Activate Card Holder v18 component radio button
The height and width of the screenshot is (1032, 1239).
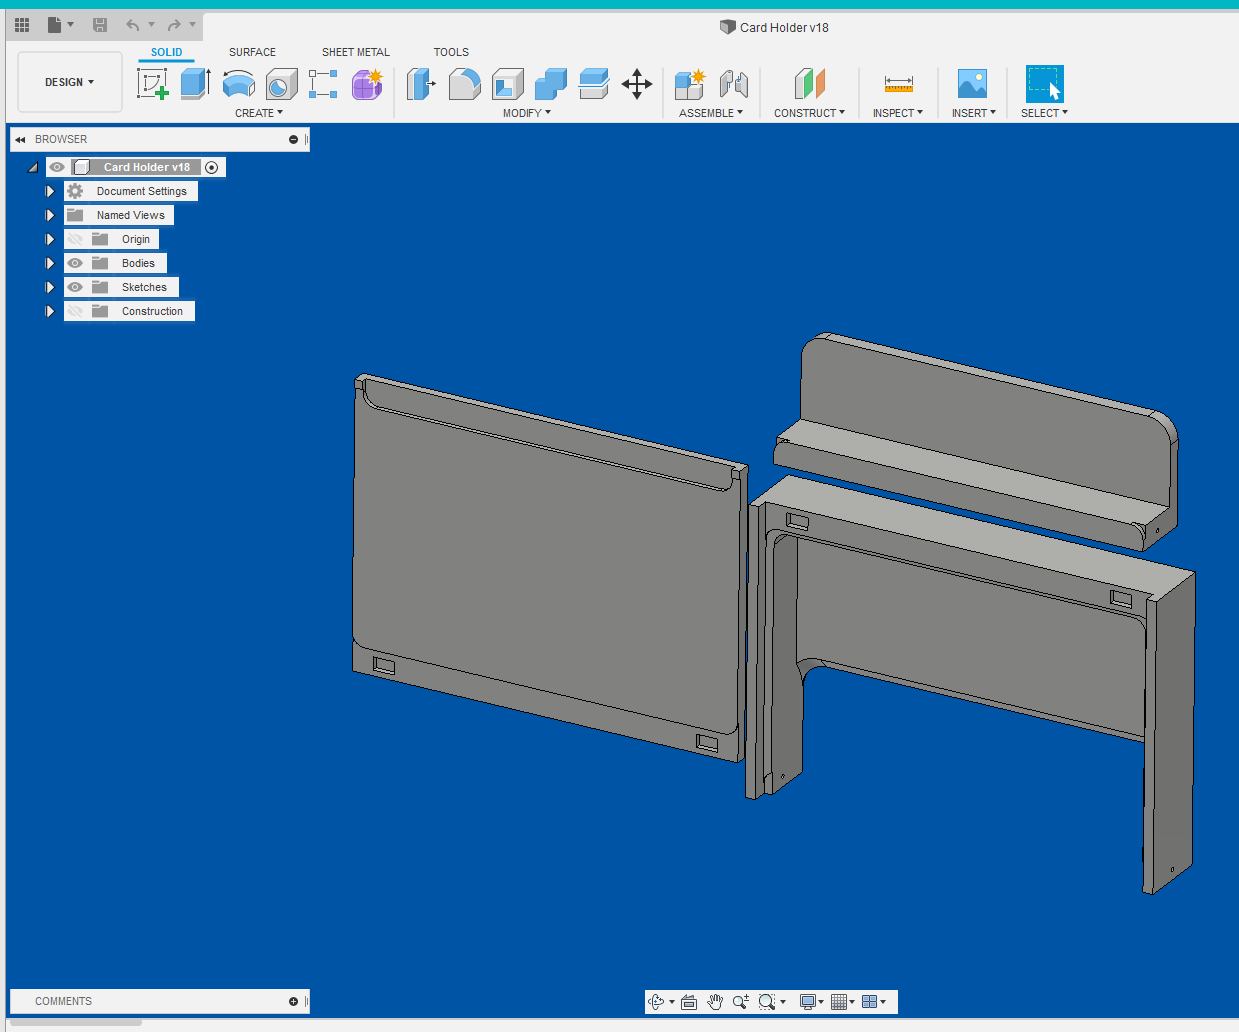click(212, 167)
